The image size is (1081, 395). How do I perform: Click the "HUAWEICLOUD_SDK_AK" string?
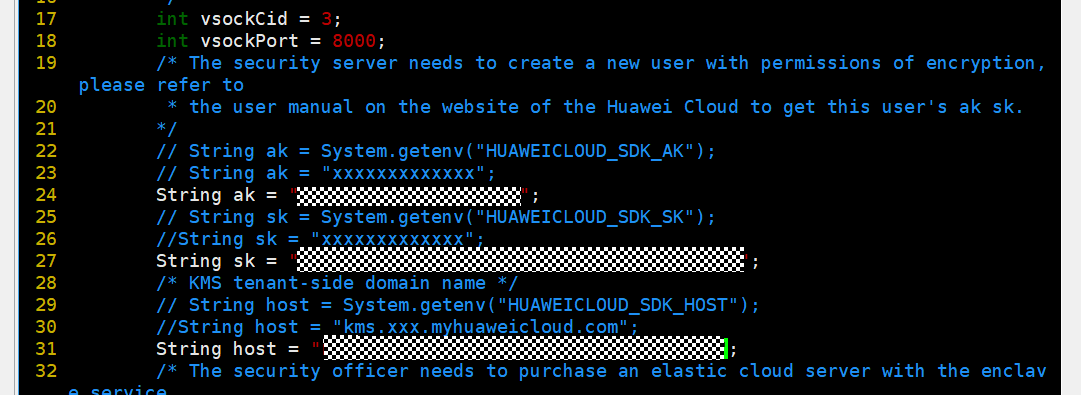coord(590,151)
